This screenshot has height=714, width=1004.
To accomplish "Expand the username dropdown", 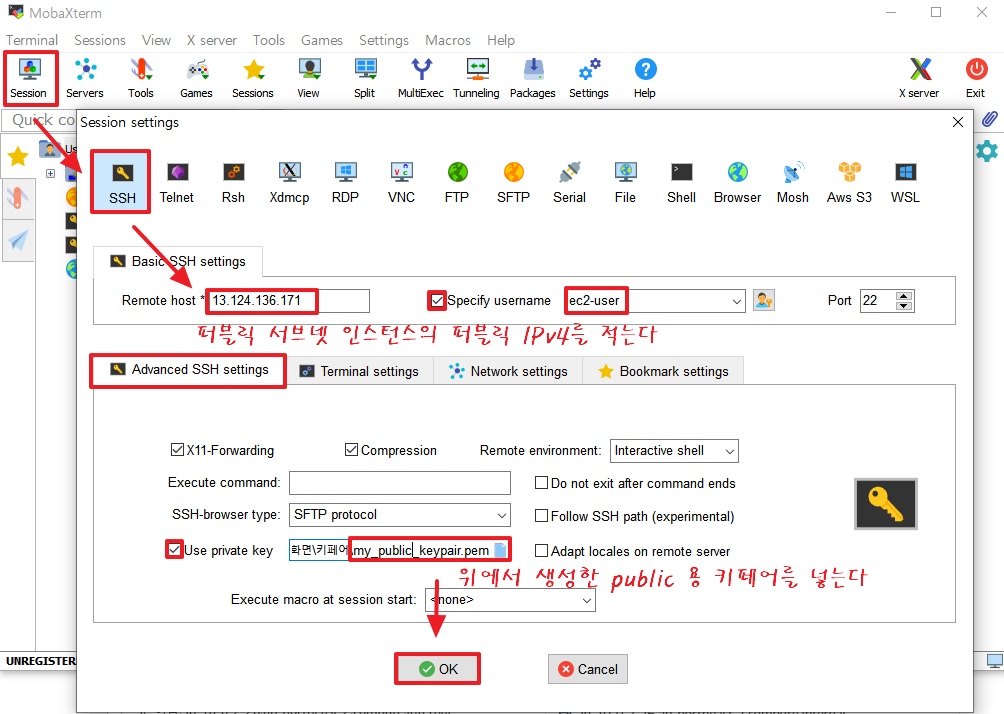I will point(736,301).
